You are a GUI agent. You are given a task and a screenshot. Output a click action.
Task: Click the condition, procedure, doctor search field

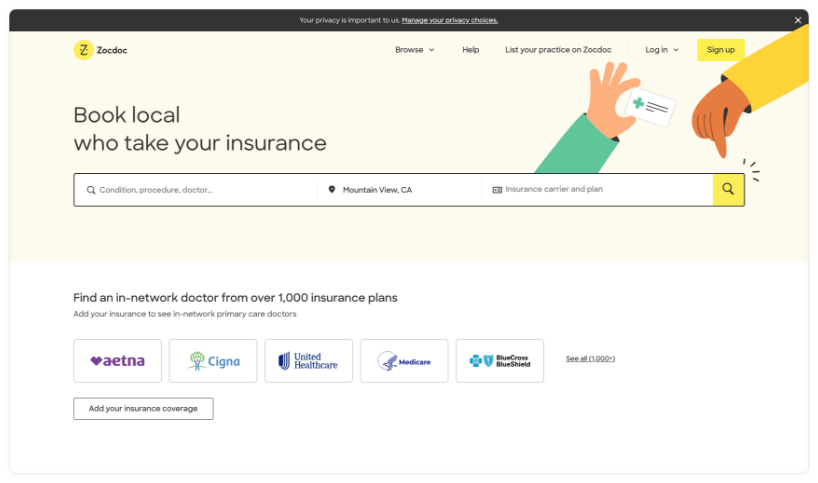point(196,190)
